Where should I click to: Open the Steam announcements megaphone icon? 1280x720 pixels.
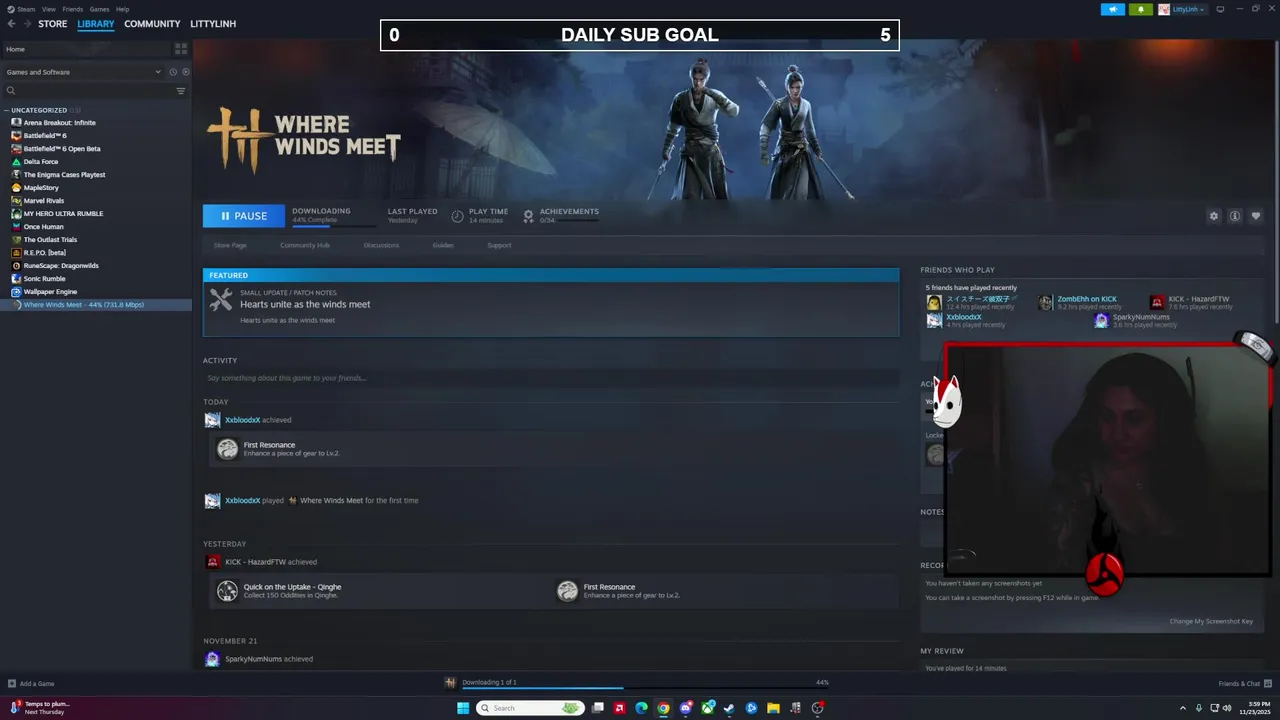(x=1113, y=9)
